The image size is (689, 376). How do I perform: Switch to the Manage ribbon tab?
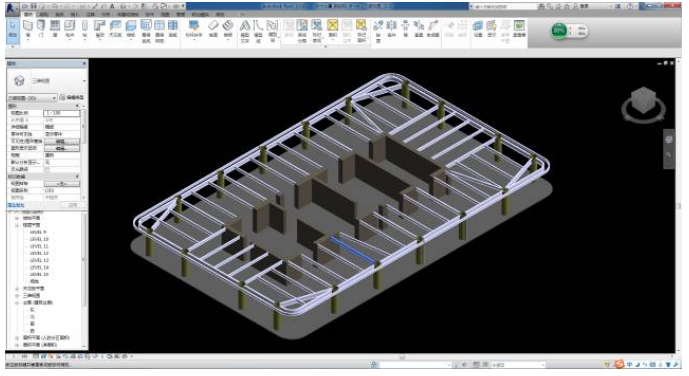180,14
